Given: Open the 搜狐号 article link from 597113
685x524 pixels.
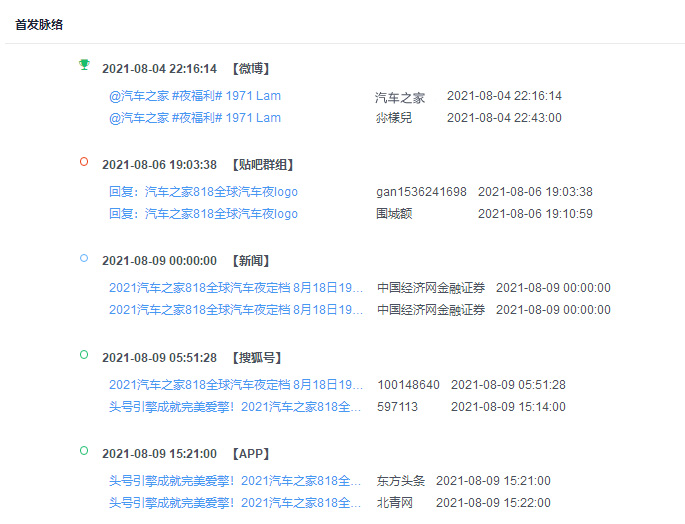Looking at the screenshot, I should tap(236, 407).
